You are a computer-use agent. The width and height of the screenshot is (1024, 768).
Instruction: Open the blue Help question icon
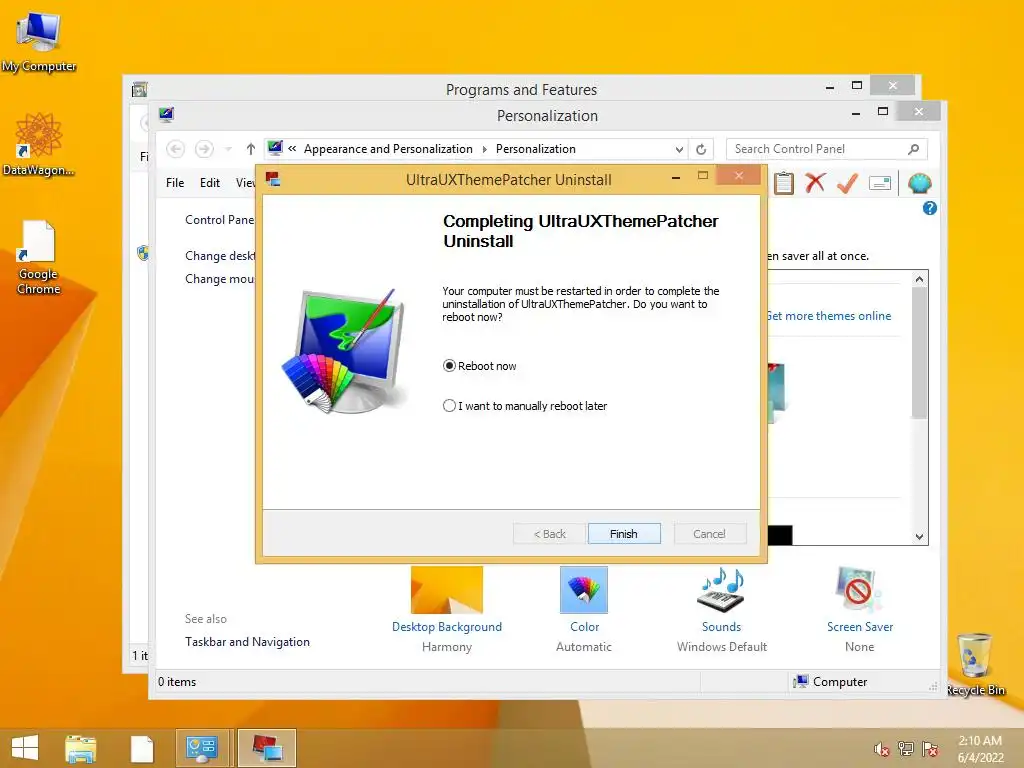(x=930, y=208)
